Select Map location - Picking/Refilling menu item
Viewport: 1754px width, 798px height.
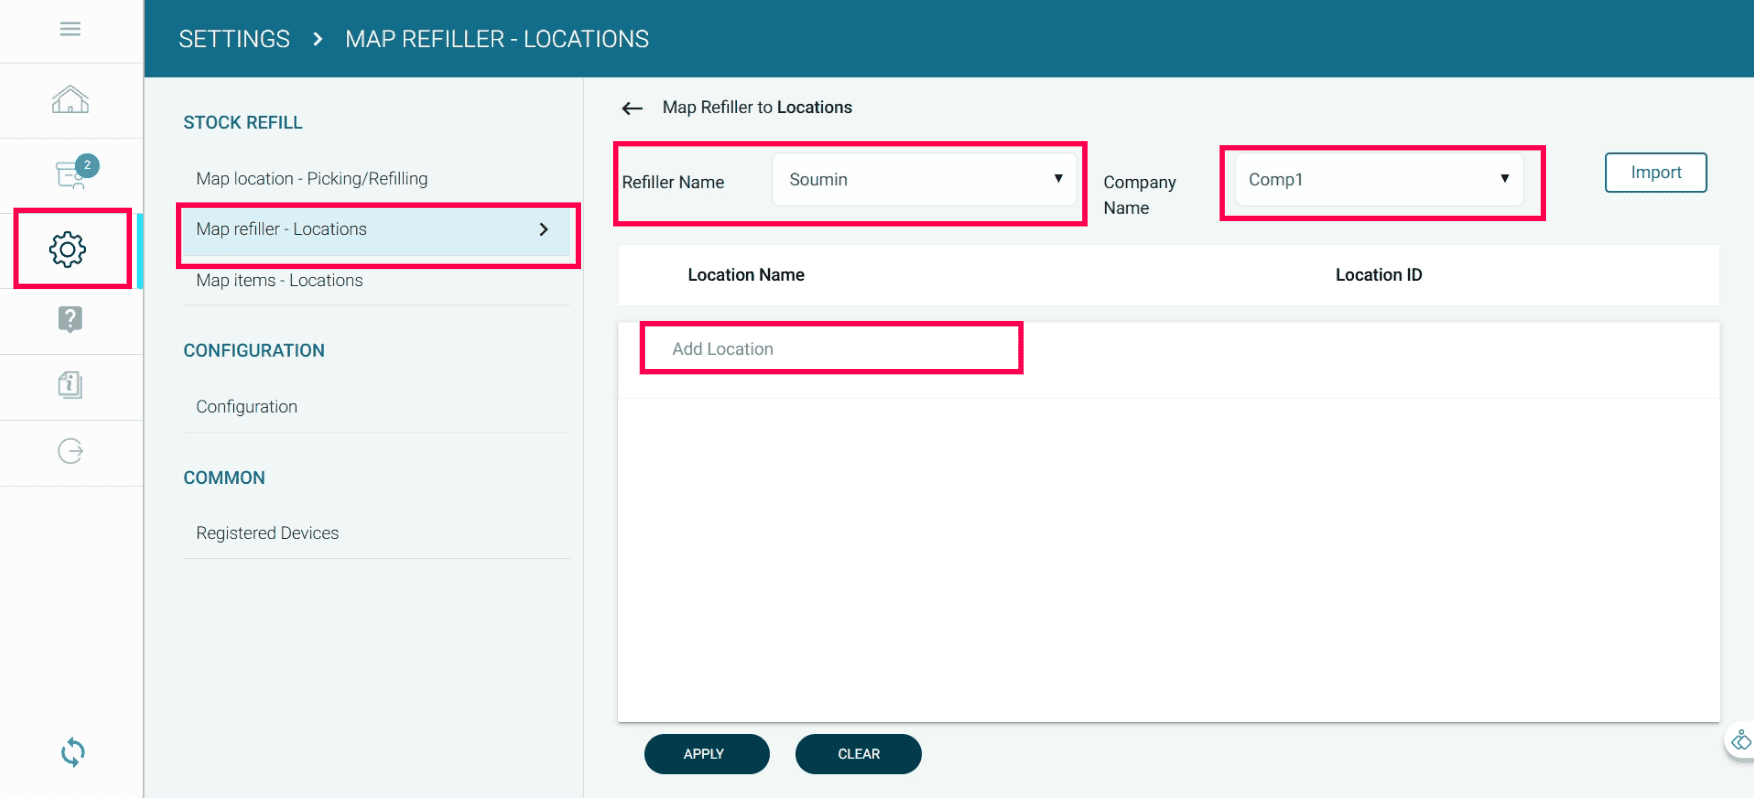pyautogui.click(x=312, y=179)
